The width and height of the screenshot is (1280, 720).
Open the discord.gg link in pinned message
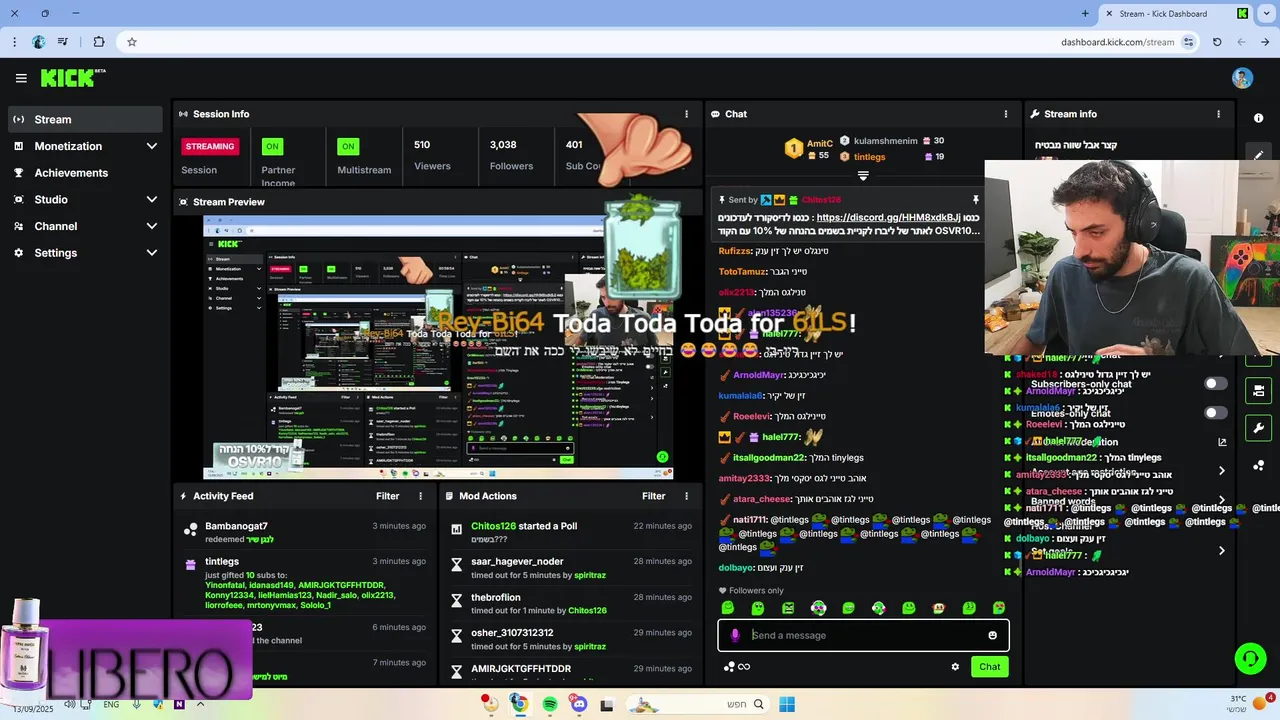(x=888, y=217)
